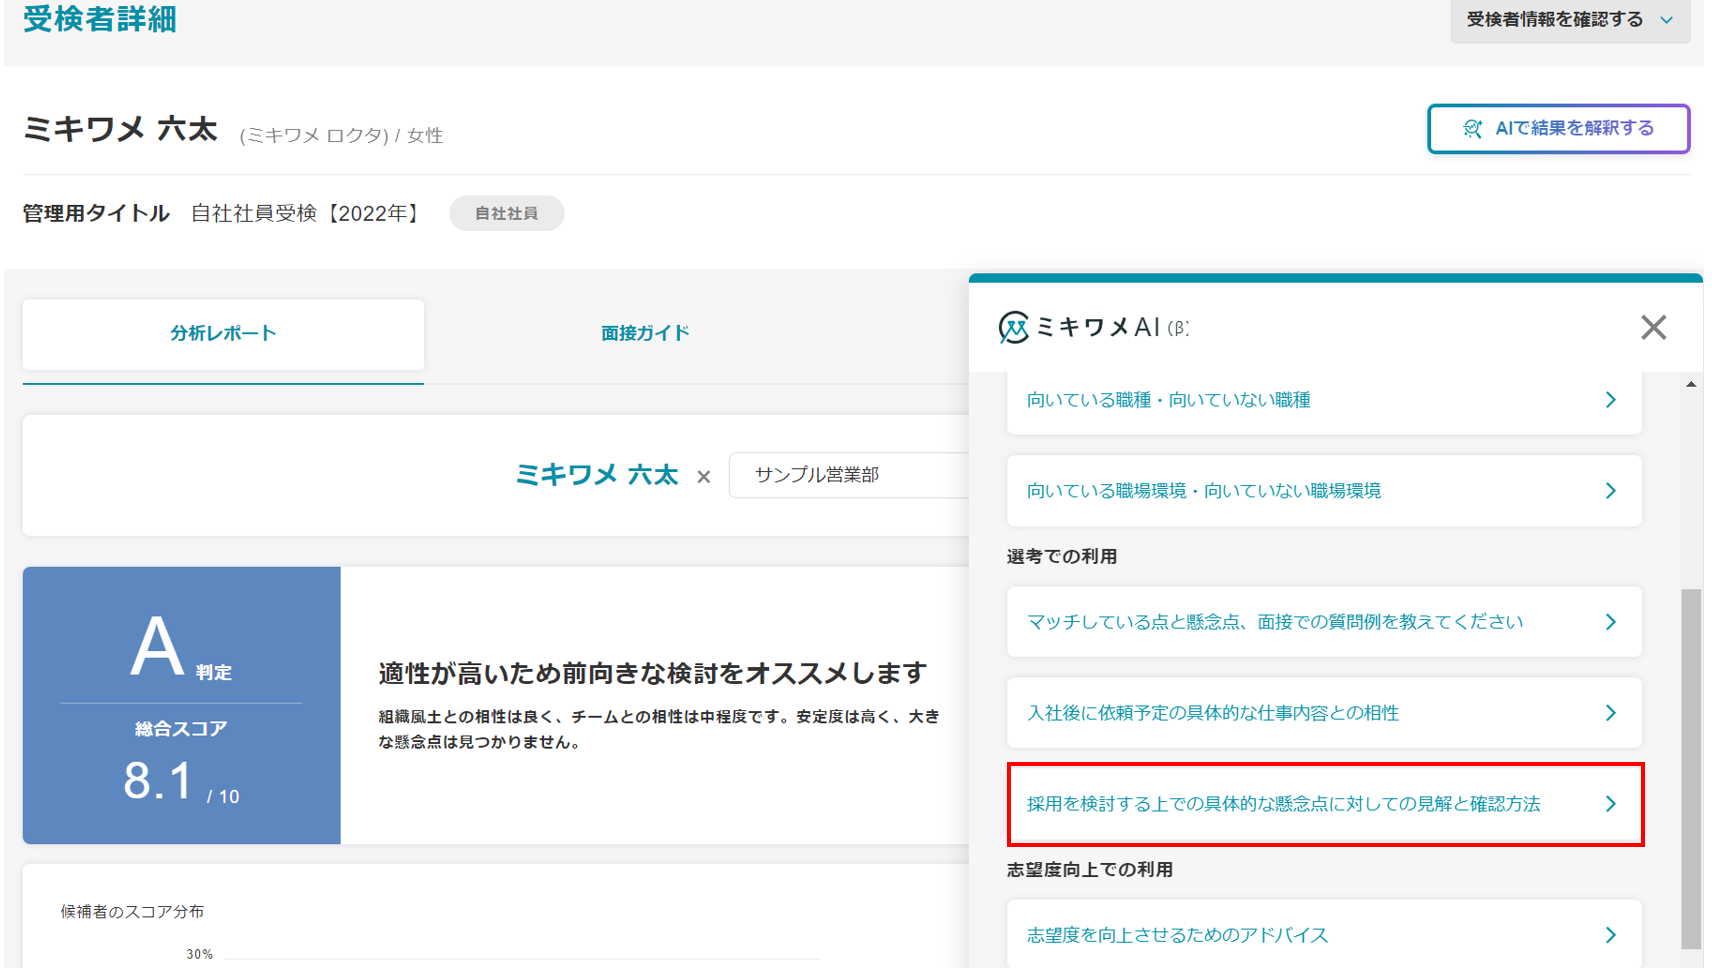Screen dimensions: 1712x968
Task: Open 向いている職種・向いていない職種 prompt
Action: (x=1168, y=400)
